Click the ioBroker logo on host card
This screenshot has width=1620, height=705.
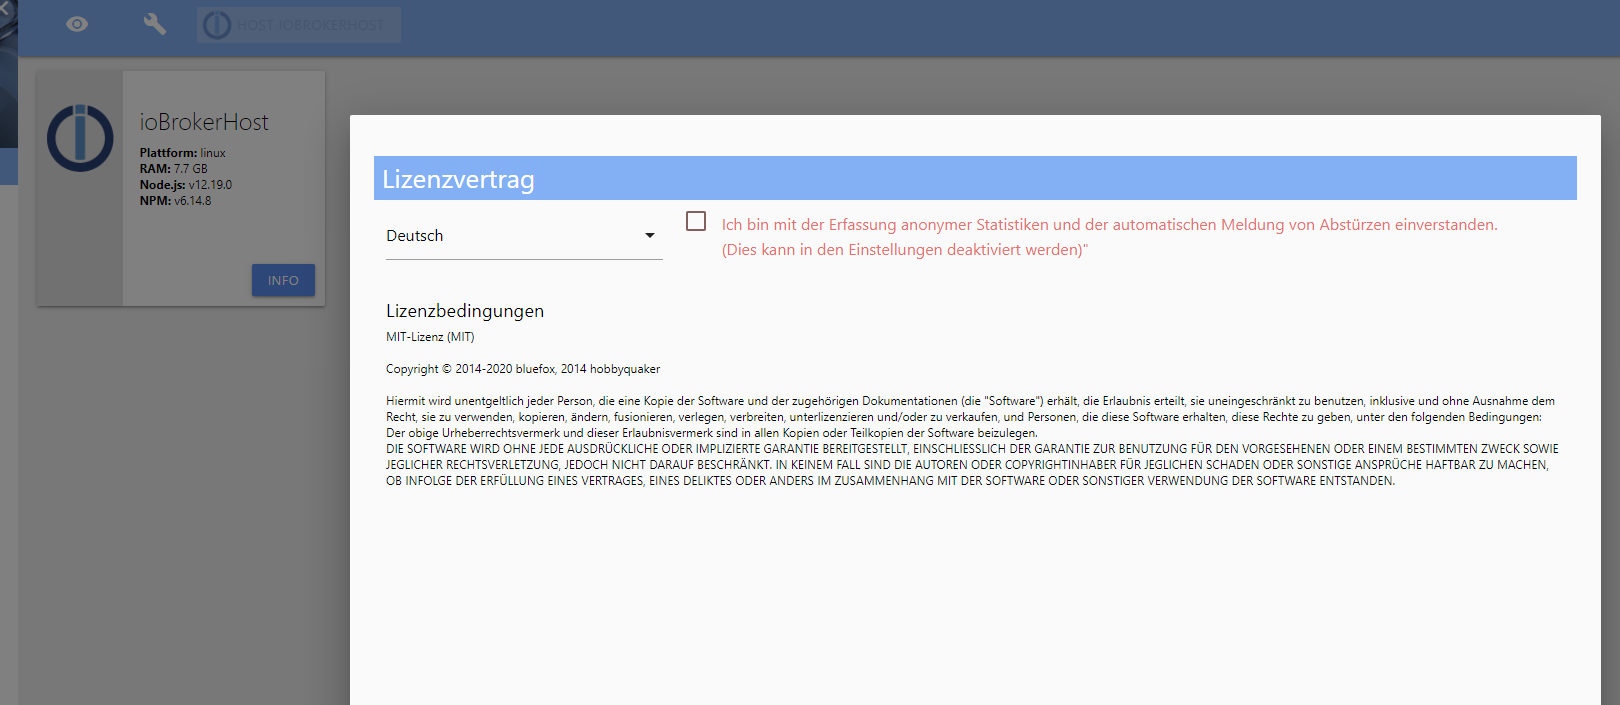(80, 138)
